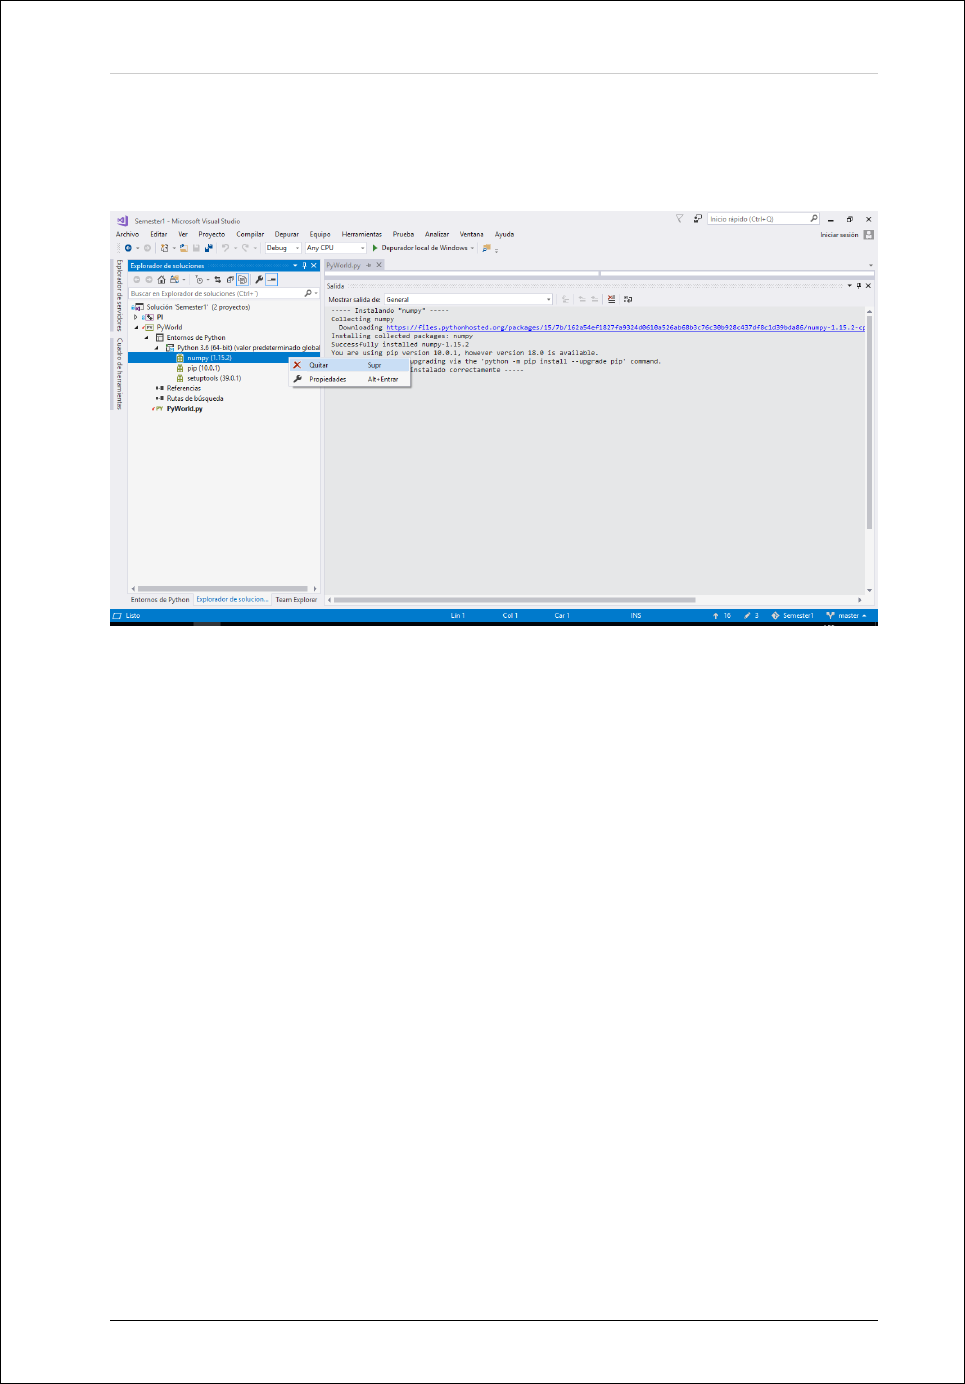
Task: Click the files.pythonhosted.org download link
Action: [x=625, y=327]
